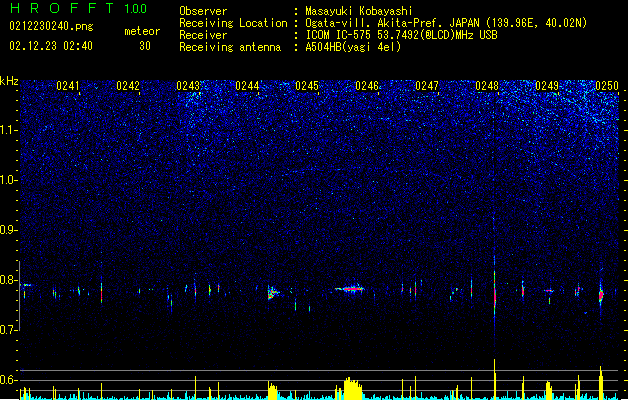The width and height of the screenshot is (629, 400).
Task: Click observer name Masayuki Kobayashi
Action: (359, 11)
